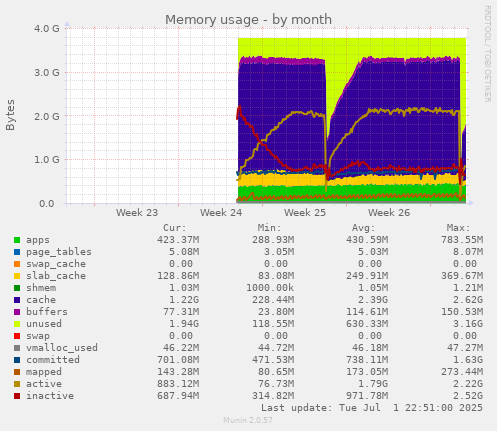Click the 'swap' legend label

coord(38,336)
